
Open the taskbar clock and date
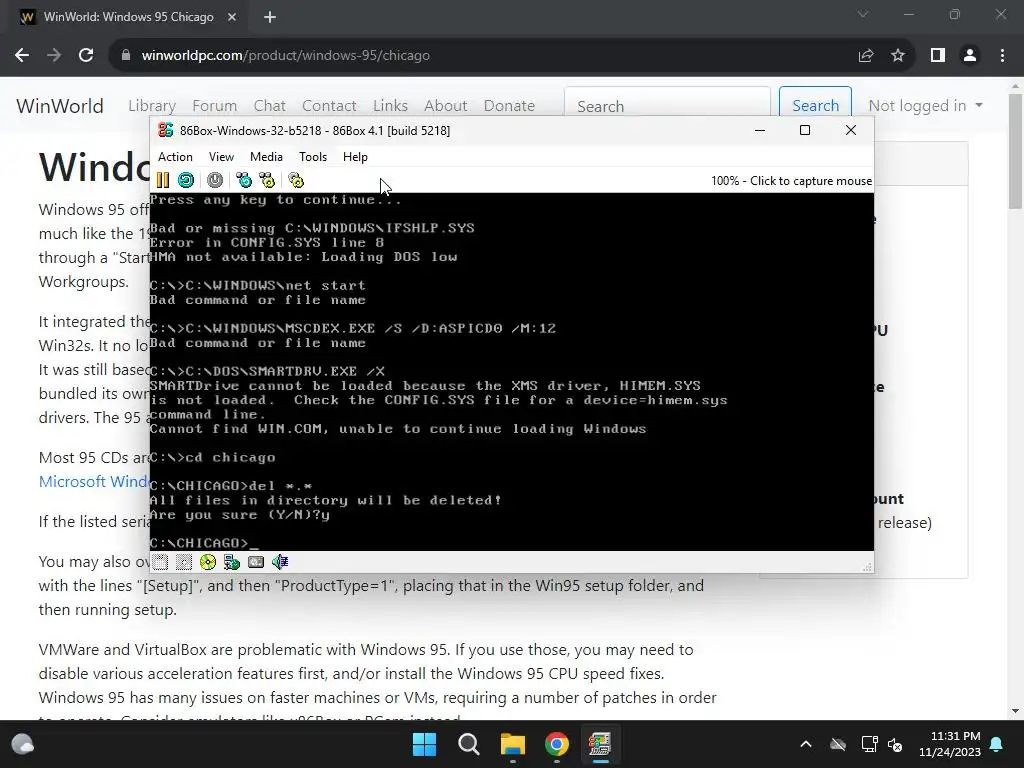tap(950, 744)
